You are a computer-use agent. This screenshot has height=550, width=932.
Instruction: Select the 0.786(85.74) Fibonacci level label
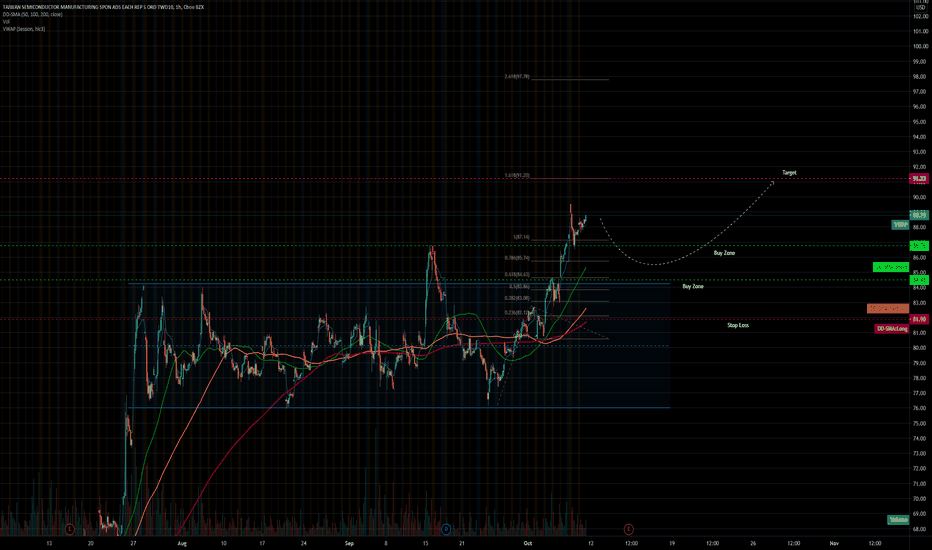[517, 258]
